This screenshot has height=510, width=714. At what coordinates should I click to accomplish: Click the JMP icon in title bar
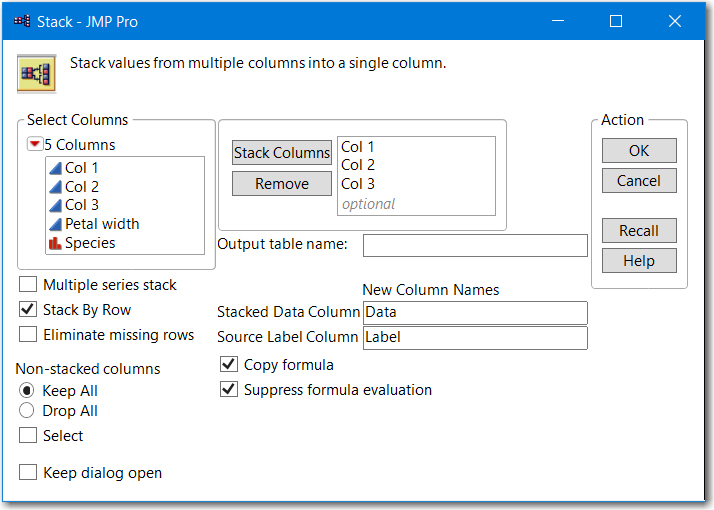21,21
